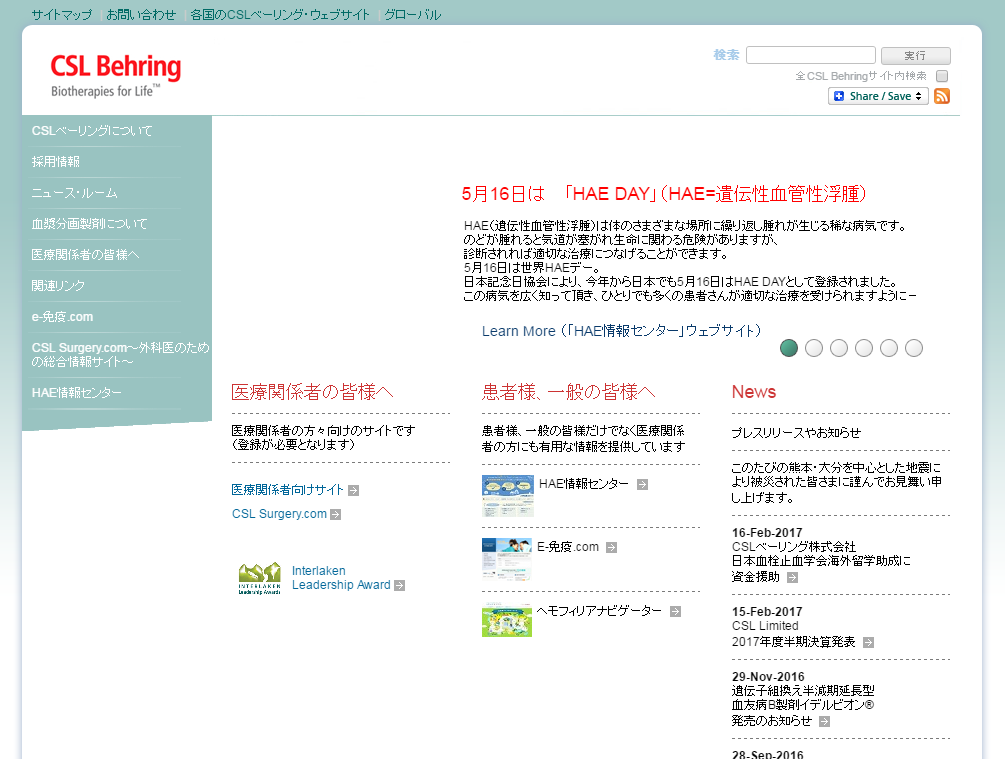Select the fourth carousel dot
Image resolution: width=1005 pixels, height=759 pixels.
(864, 348)
